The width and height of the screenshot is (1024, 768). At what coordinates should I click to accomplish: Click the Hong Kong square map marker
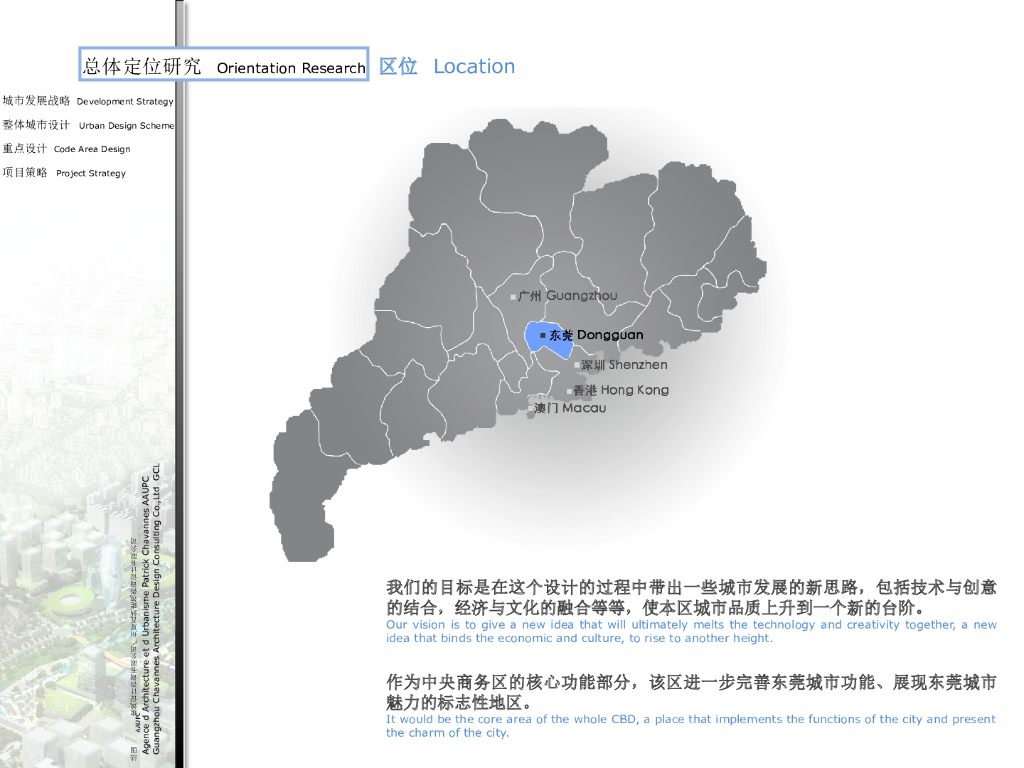point(569,391)
